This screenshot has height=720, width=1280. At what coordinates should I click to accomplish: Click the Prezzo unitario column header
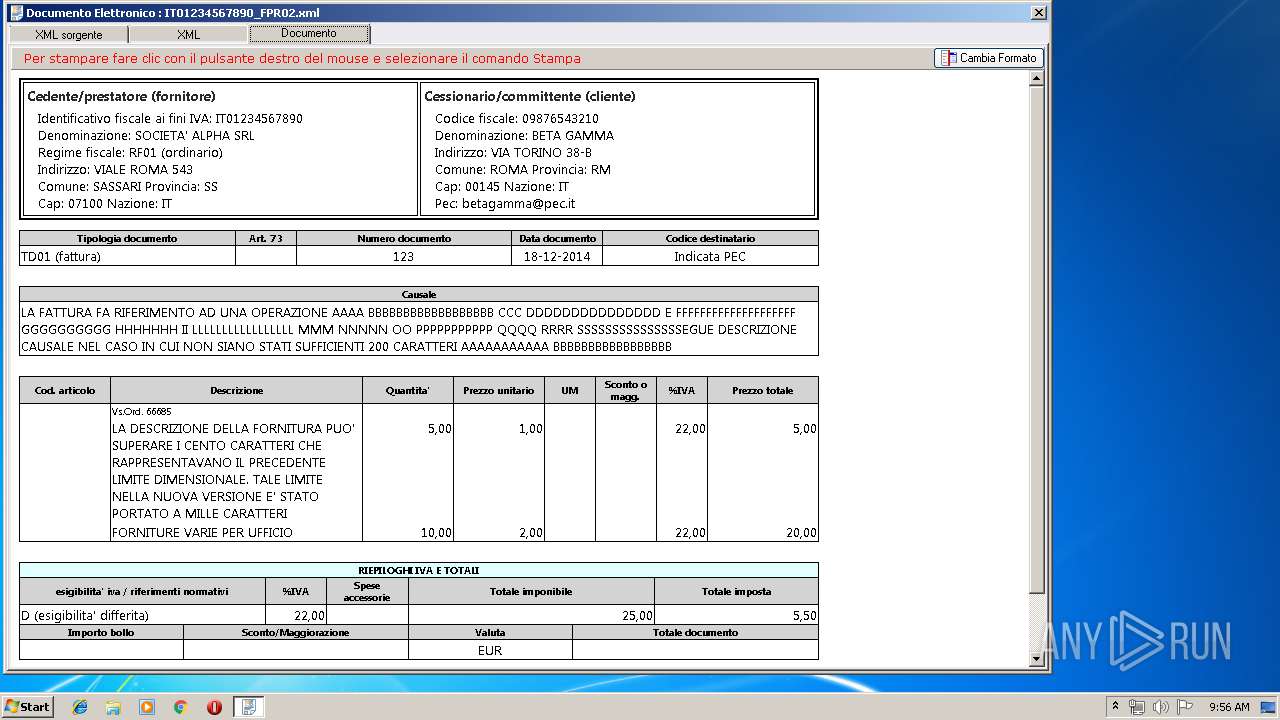[x=499, y=391]
